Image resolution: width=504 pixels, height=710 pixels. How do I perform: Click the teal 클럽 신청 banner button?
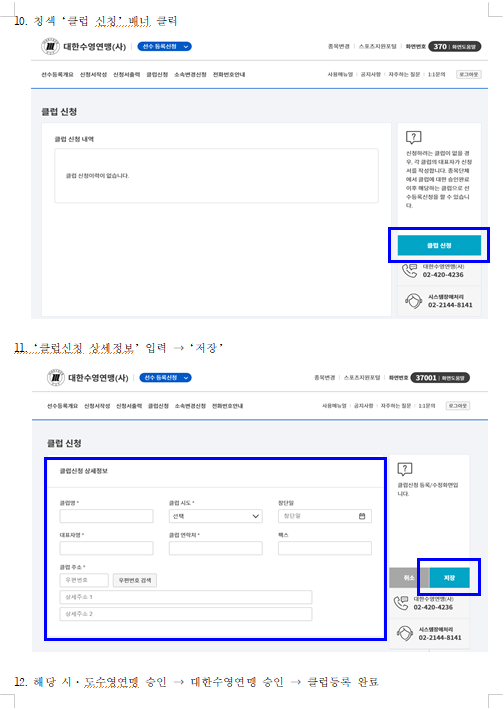[439, 245]
